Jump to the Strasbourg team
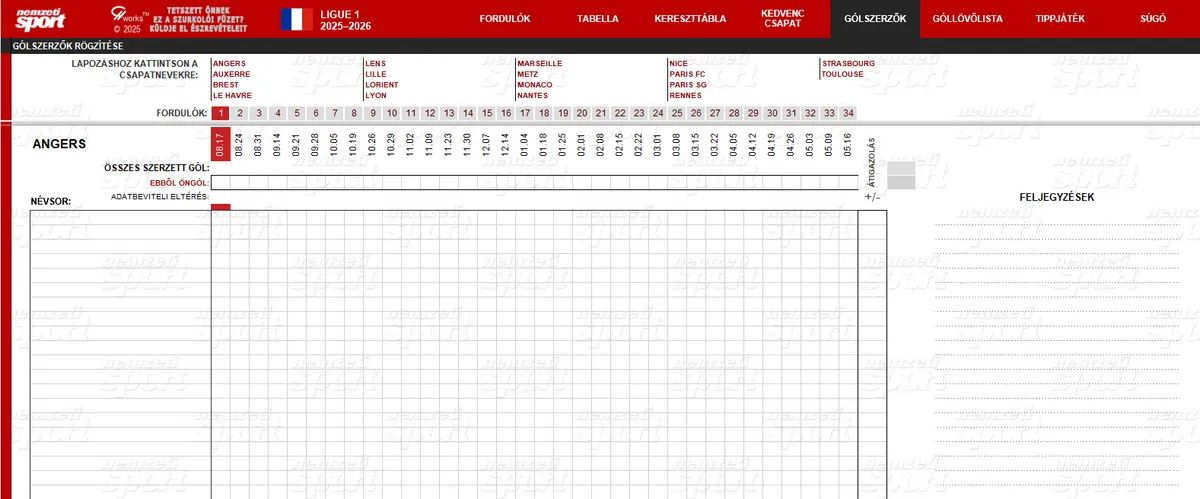Viewport: 1200px width, 499px height. coord(849,63)
